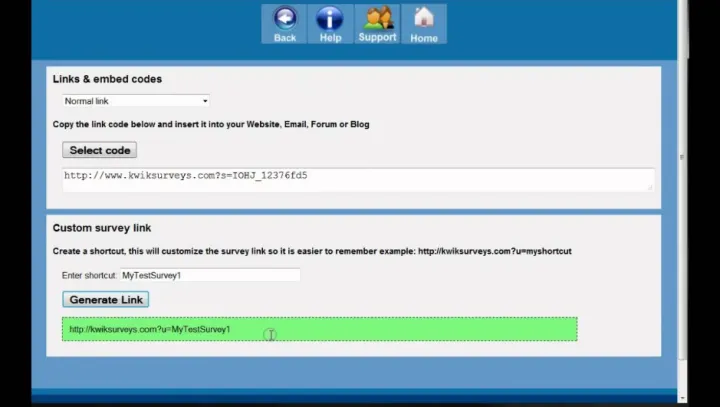Go to Home via house icon

pos(424,18)
